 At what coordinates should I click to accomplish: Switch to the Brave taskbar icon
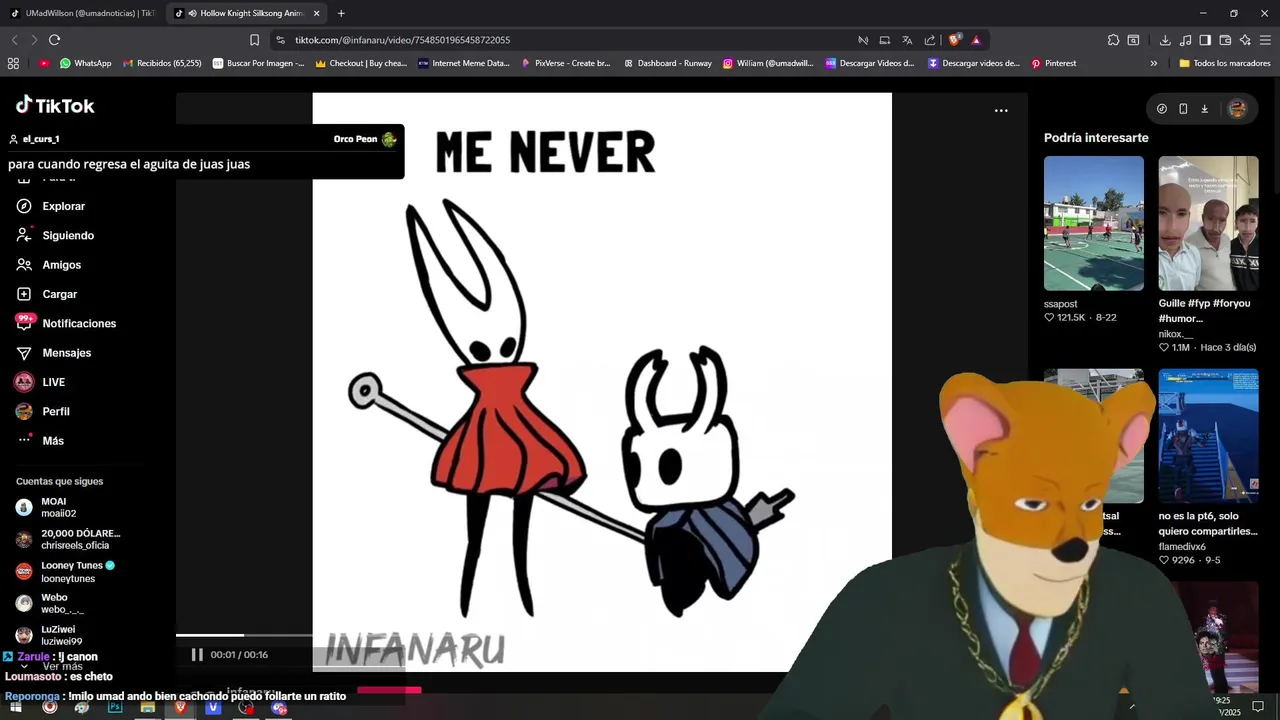181,707
